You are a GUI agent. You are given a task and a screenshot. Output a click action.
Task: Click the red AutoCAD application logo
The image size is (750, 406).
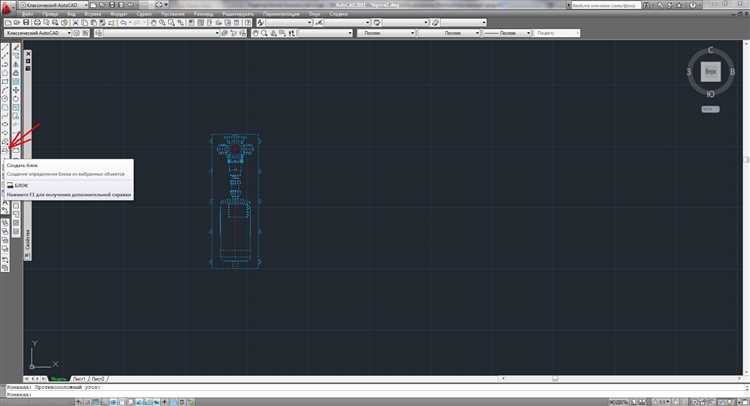7,6
